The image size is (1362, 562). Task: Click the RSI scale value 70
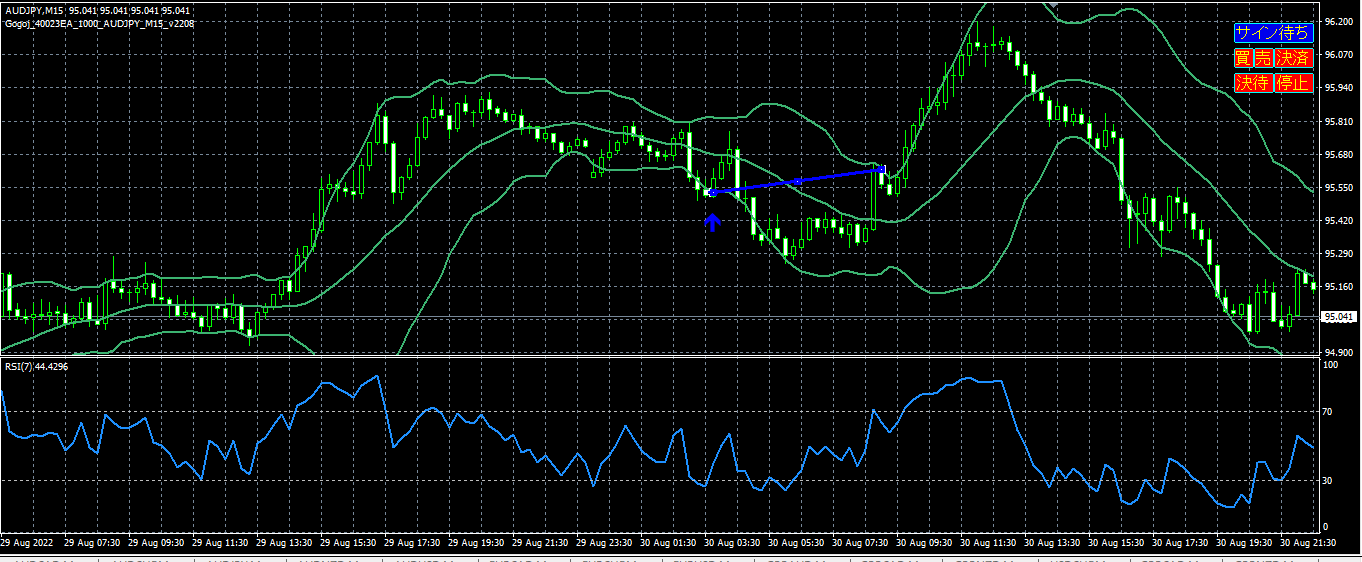point(1328,411)
